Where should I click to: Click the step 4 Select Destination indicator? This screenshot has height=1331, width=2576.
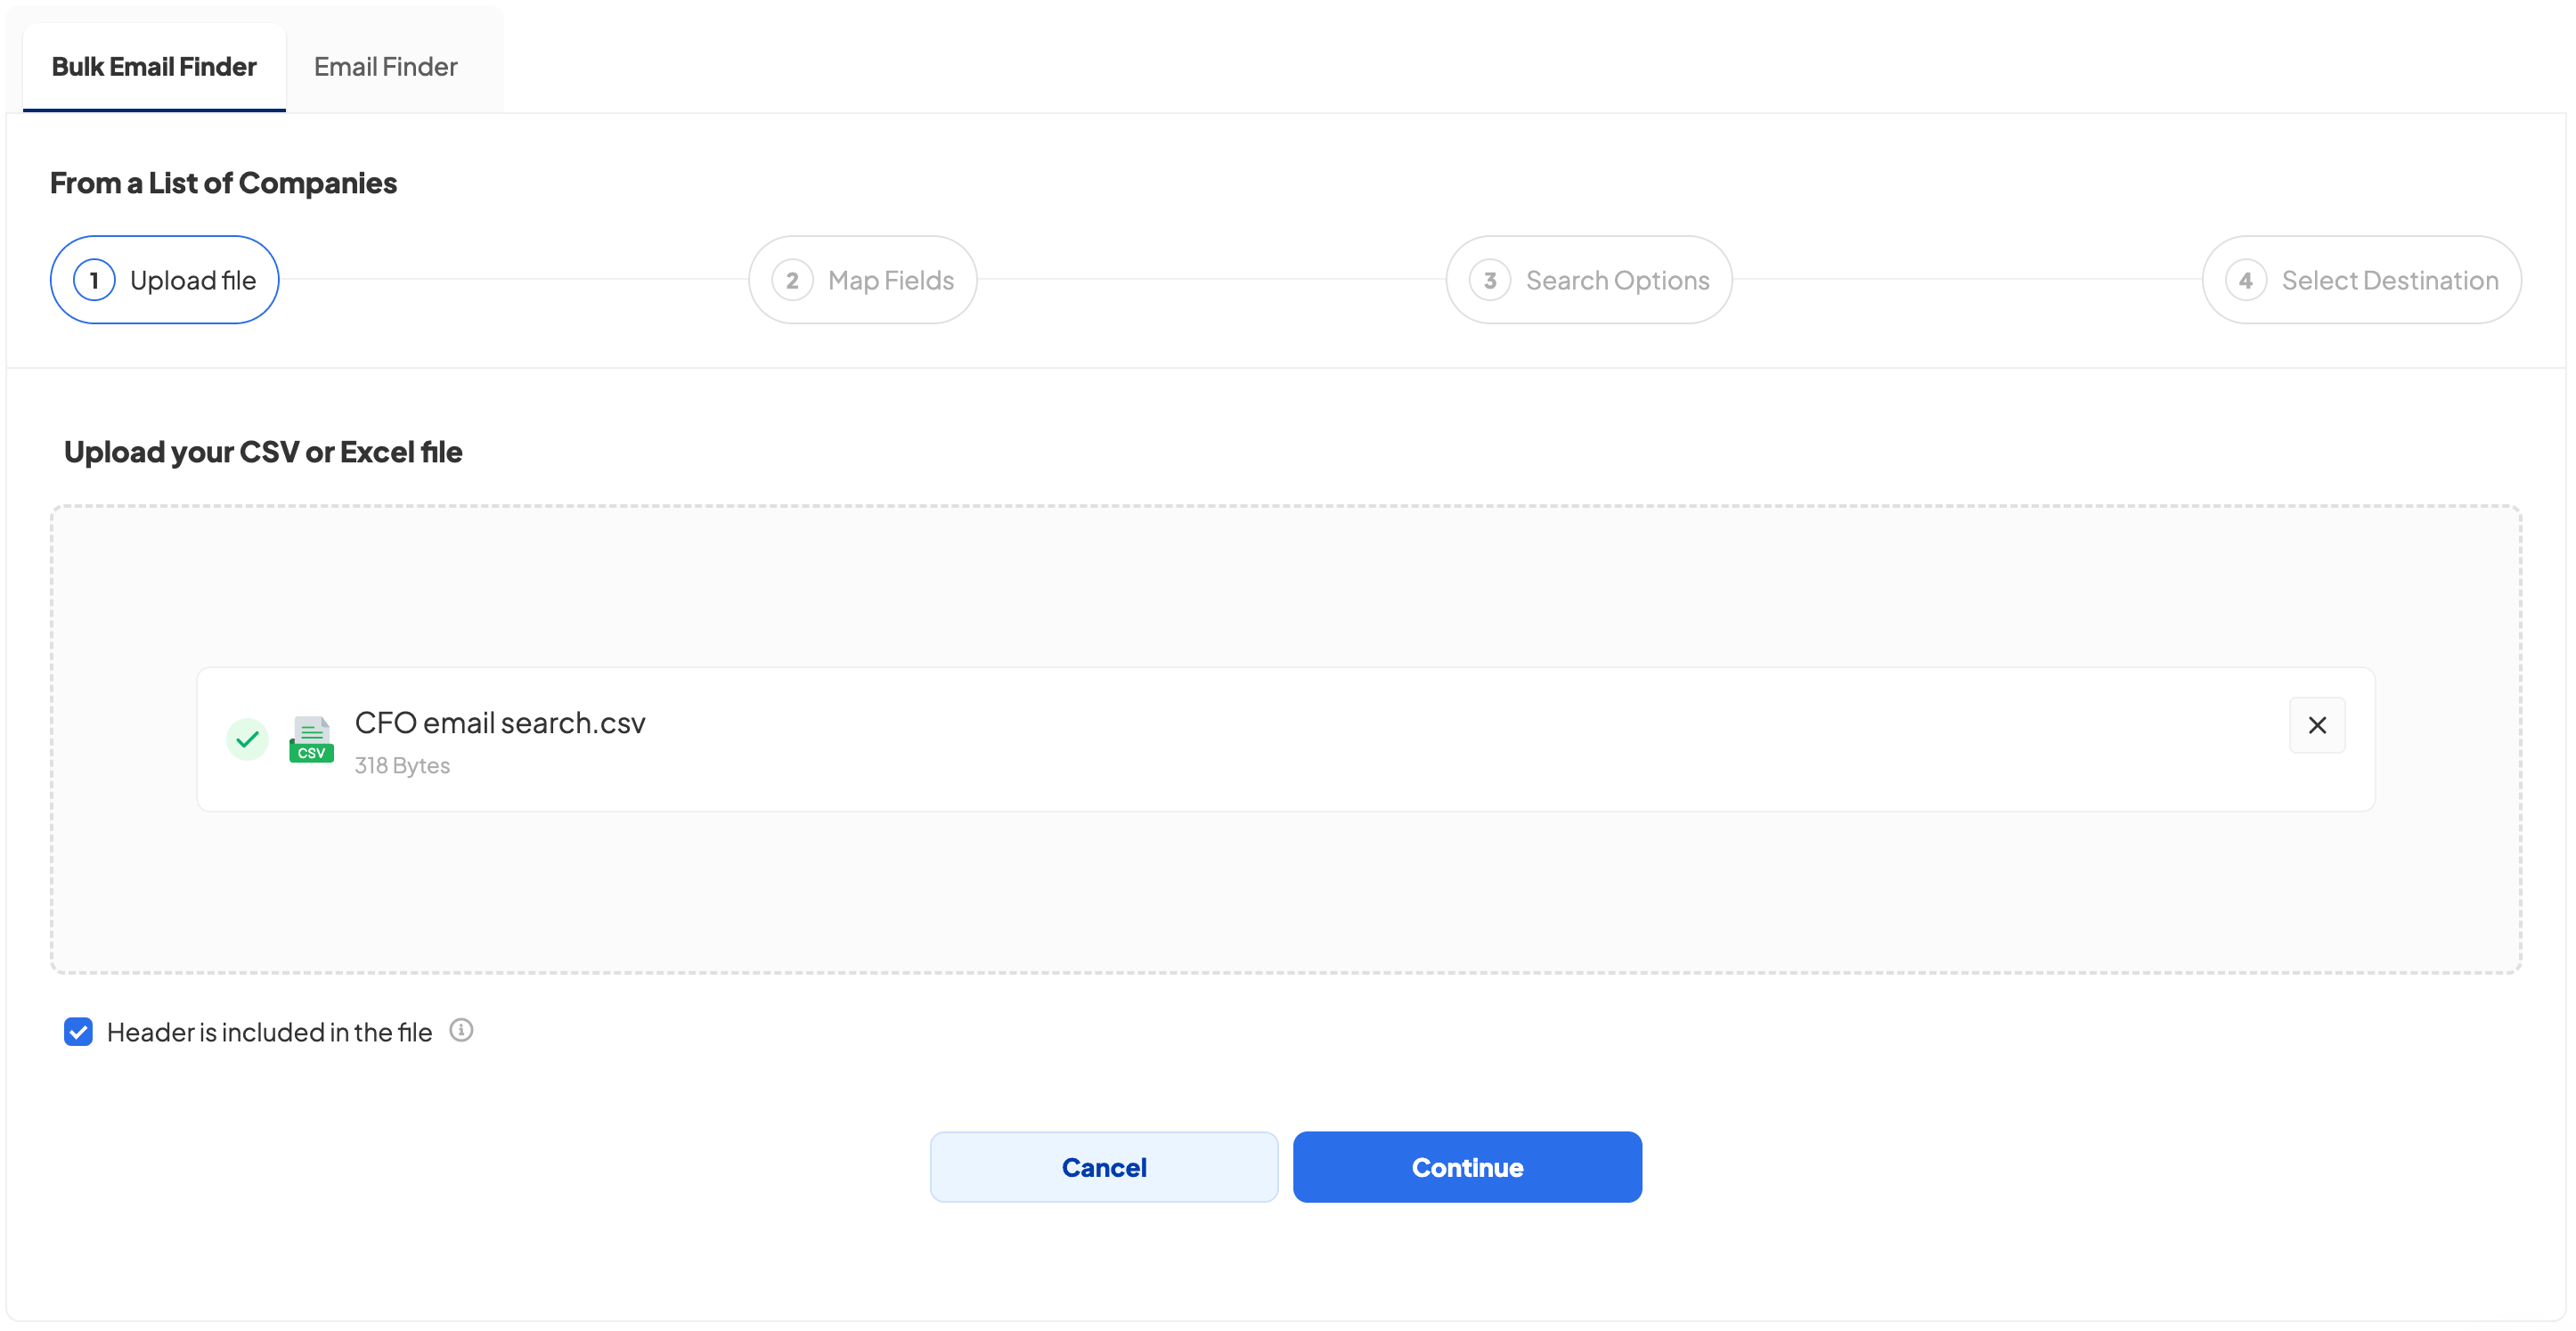coord(2360,280)
